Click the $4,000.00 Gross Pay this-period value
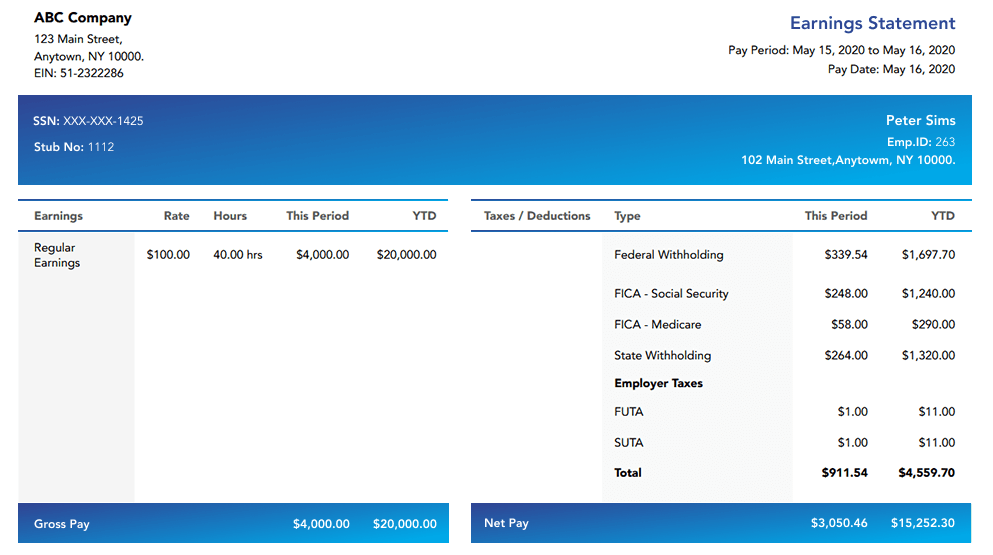The image size is (993, 555). click(321, 524)
